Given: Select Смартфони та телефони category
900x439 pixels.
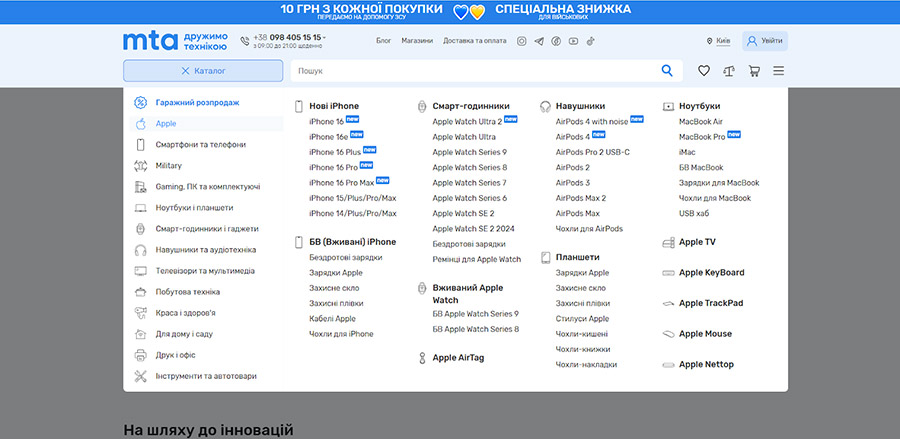Looking at the screenshot, I should (201, 145).
